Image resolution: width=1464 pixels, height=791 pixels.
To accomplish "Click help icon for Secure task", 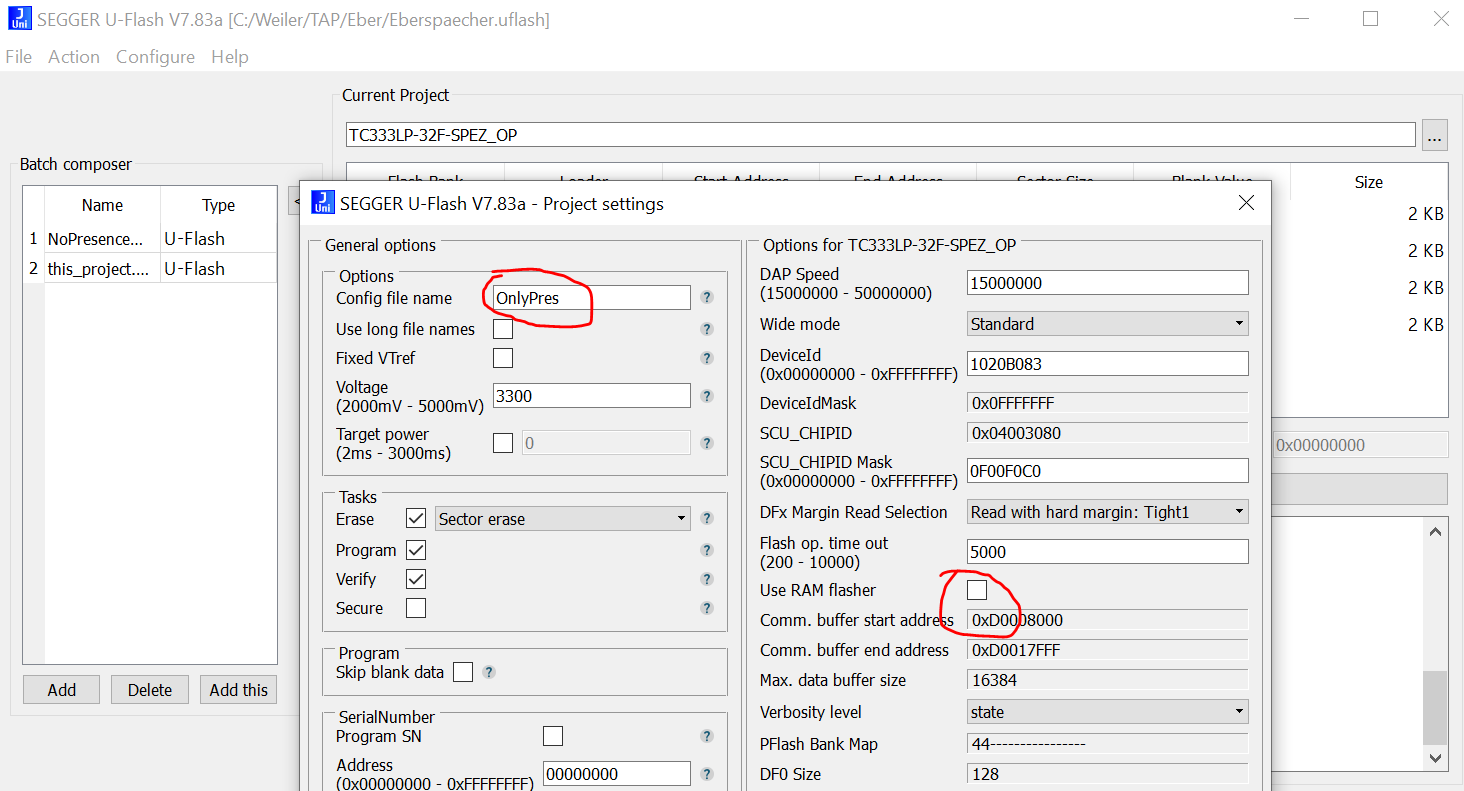I will point(707,608).
